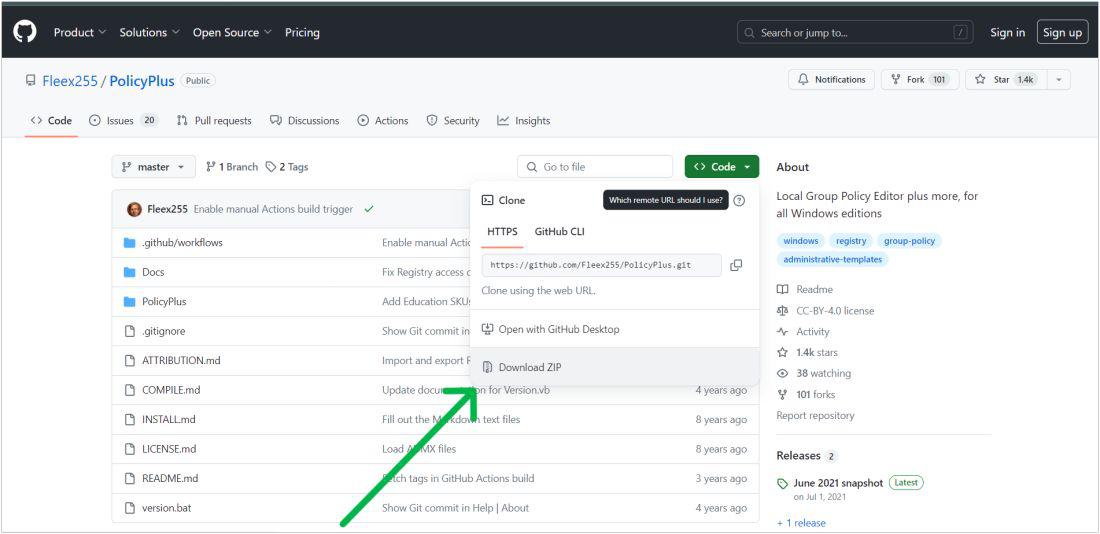Screen dimensions: 1100x534
Task: Click Fleex255's avatar in commit row
Action: [x=134, y=209]
